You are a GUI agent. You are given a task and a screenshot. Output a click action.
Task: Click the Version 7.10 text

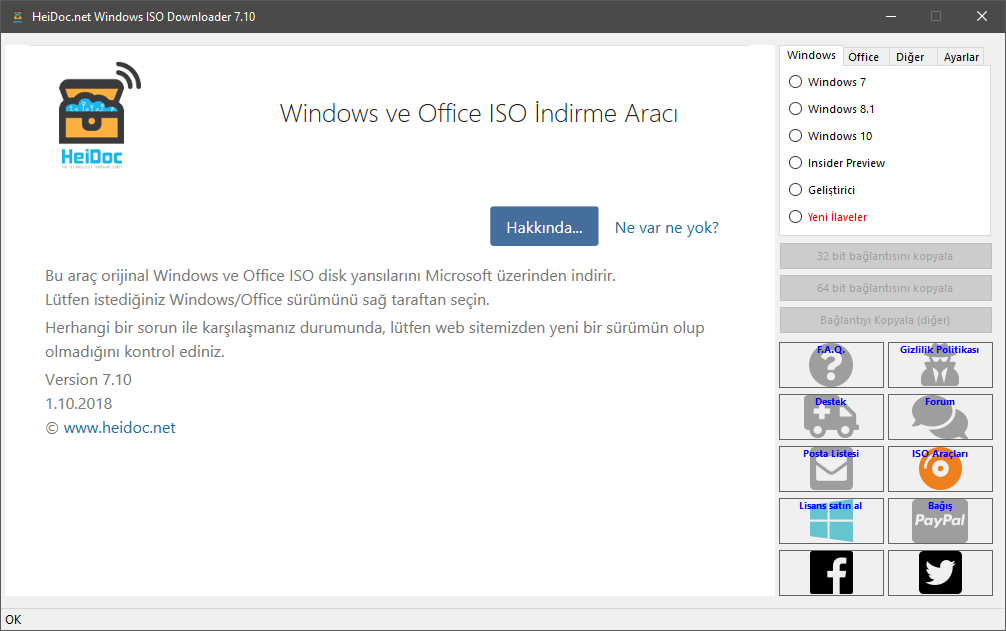pyautogui.click(x=89, y=380)
